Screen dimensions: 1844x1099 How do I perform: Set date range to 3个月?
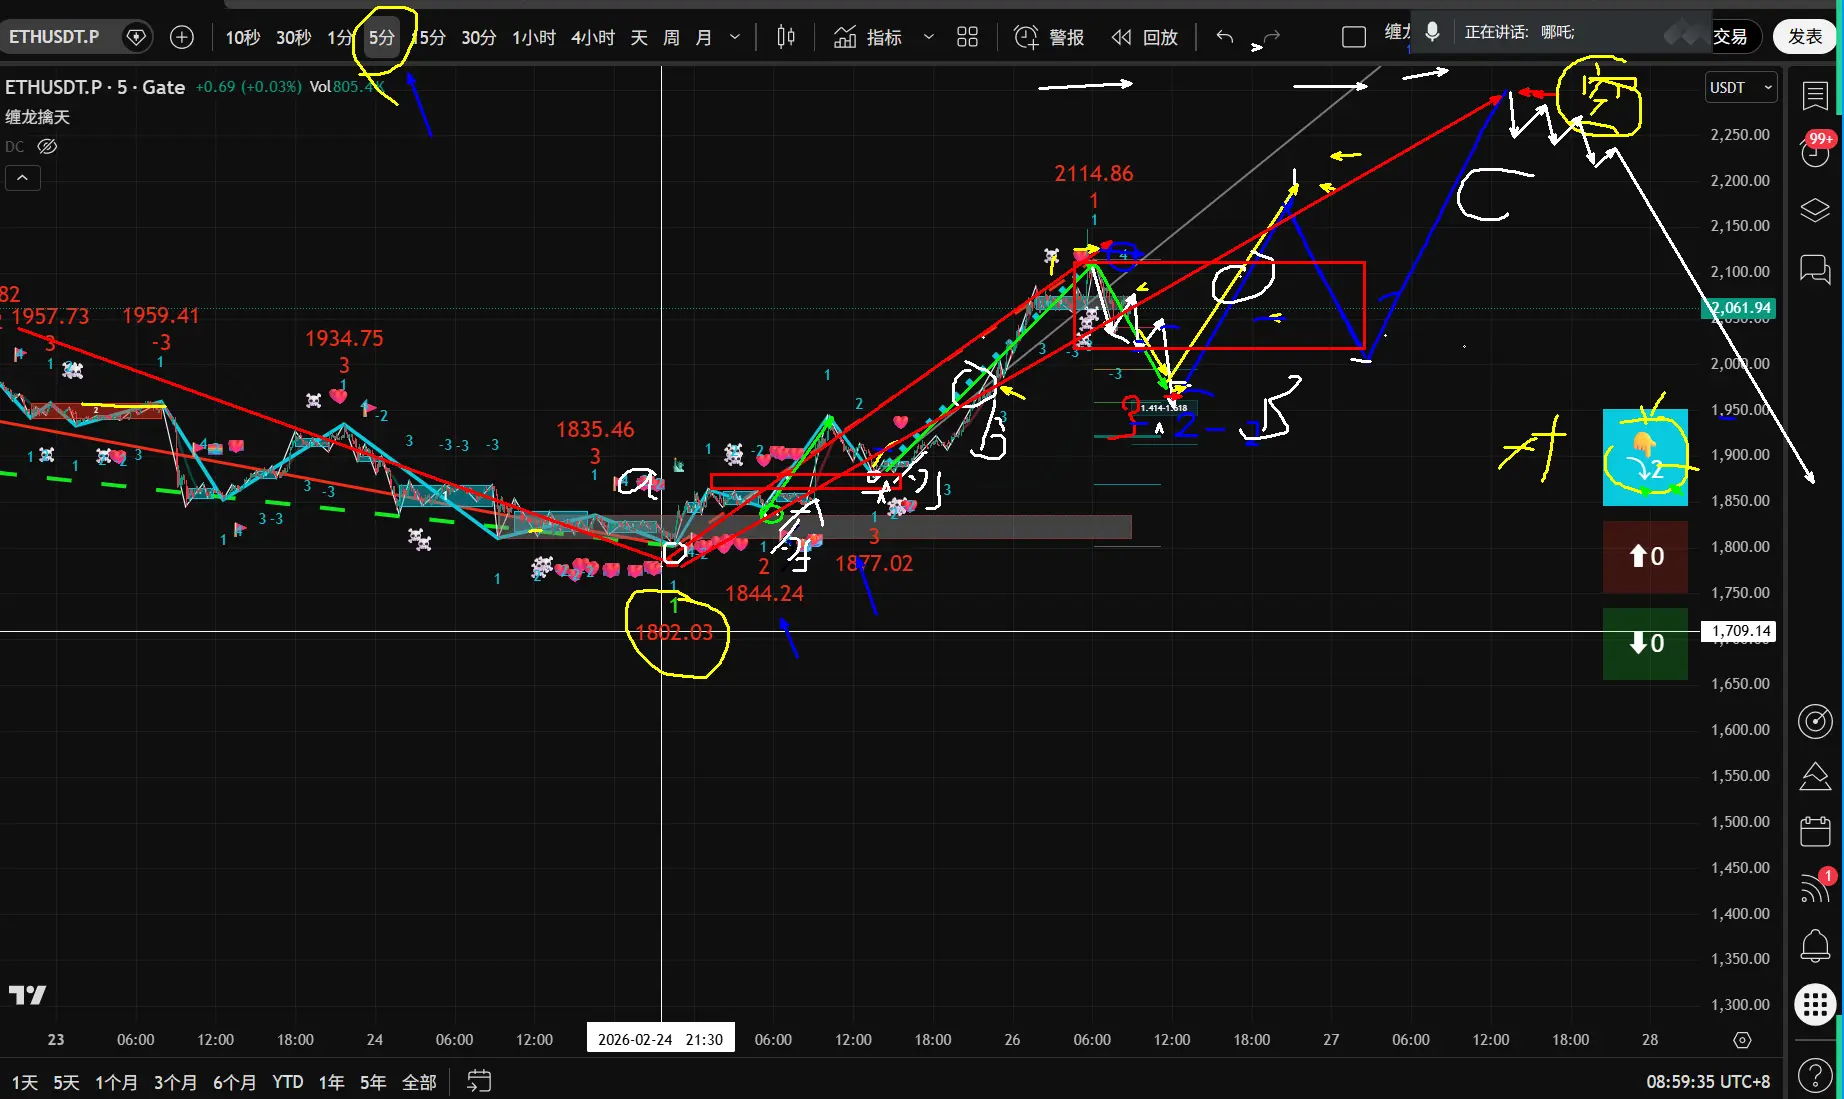tap(175, 1082)
